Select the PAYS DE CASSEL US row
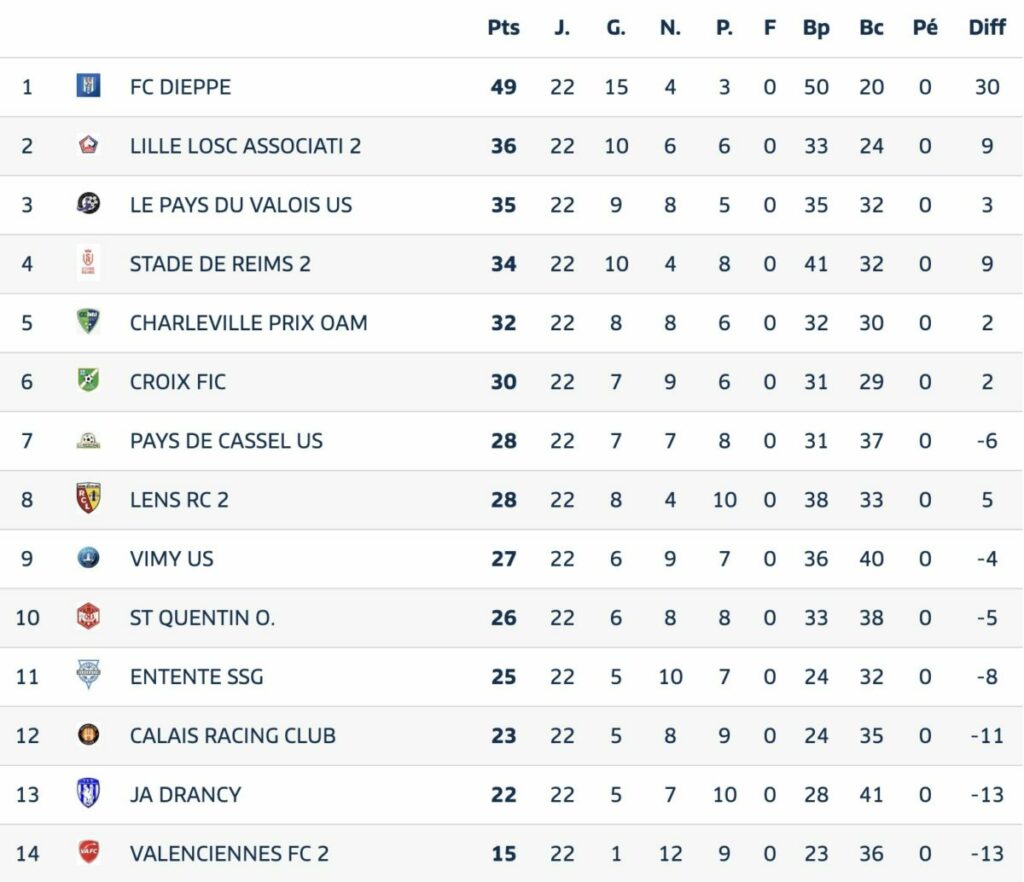 coord(512,441)
